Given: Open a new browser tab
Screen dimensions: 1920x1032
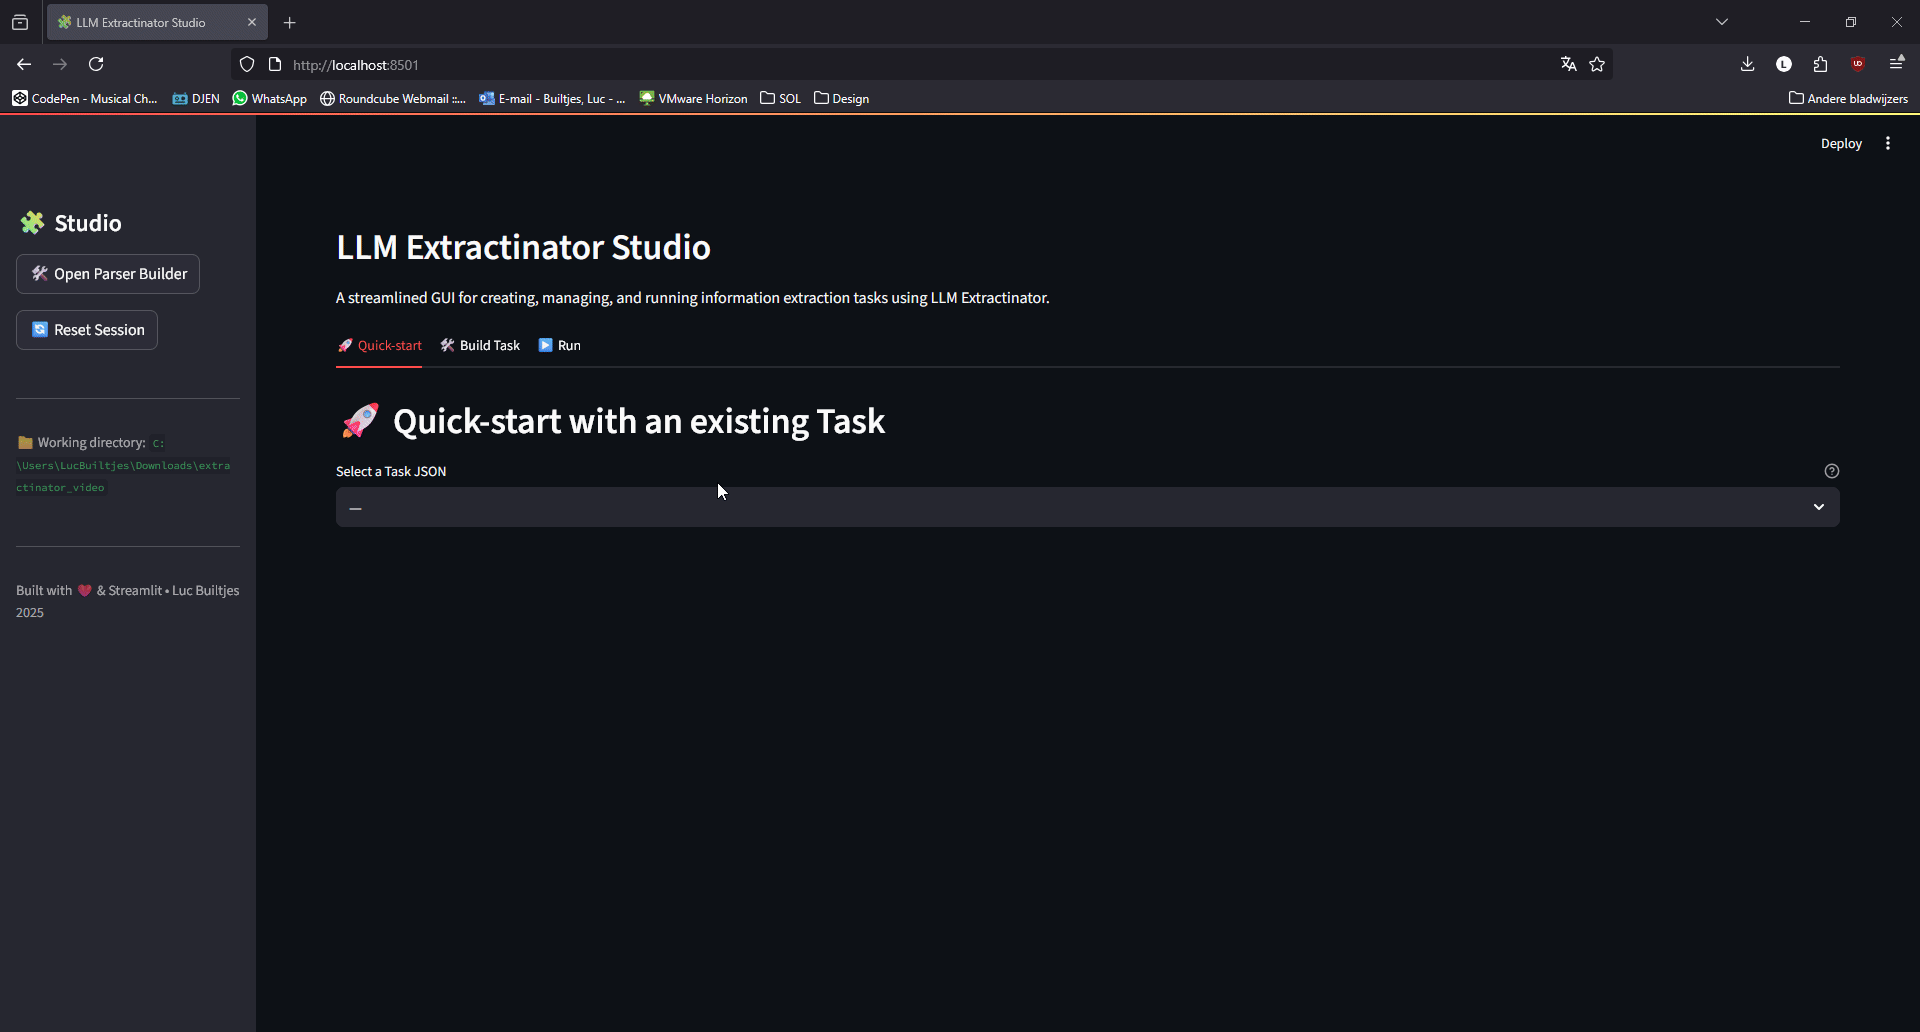Looking at the screenshot, I should coord(290,23).
